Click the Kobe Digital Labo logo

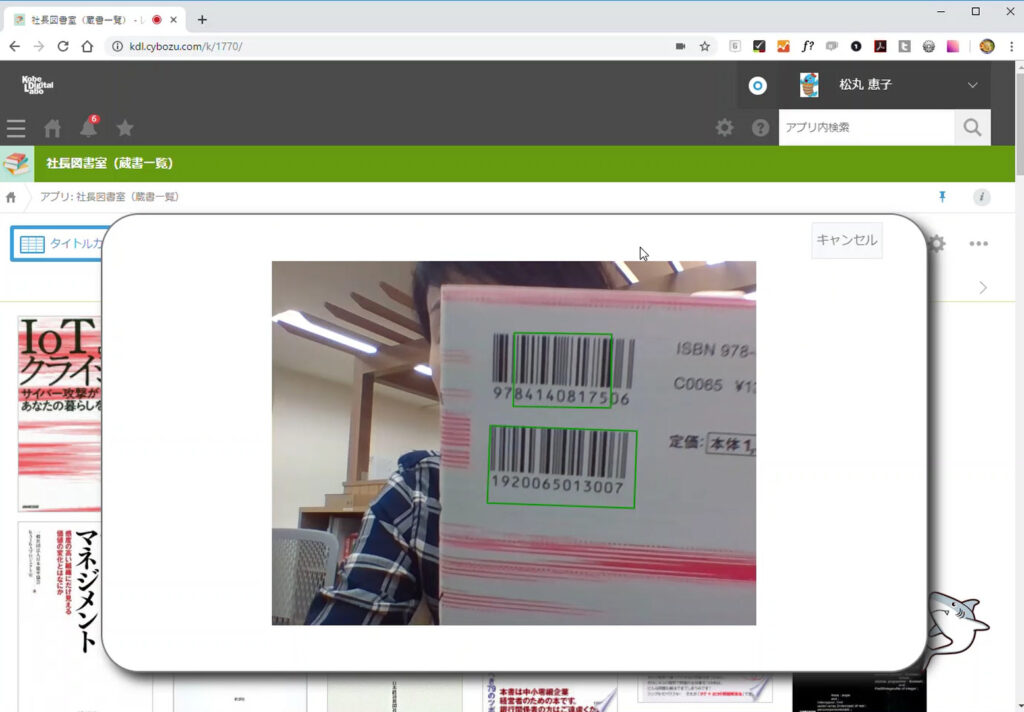pos(37,85)
